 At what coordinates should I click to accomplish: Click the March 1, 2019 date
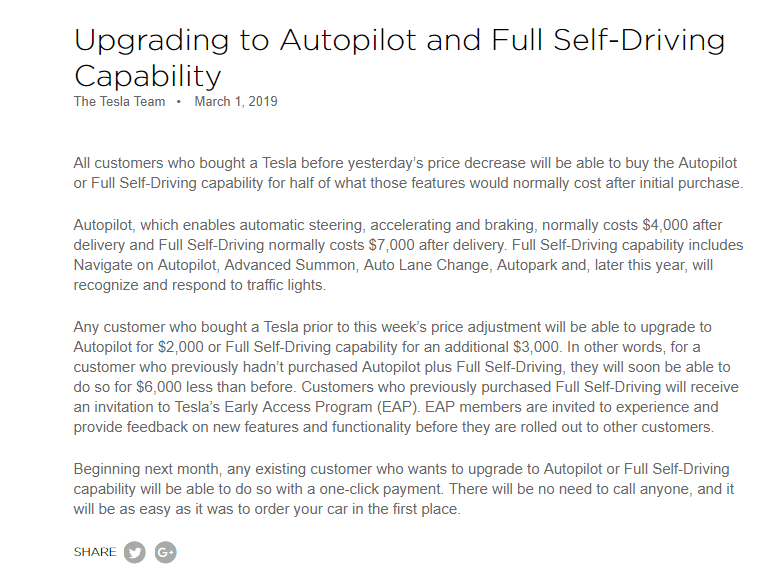[x=236, y=102]
